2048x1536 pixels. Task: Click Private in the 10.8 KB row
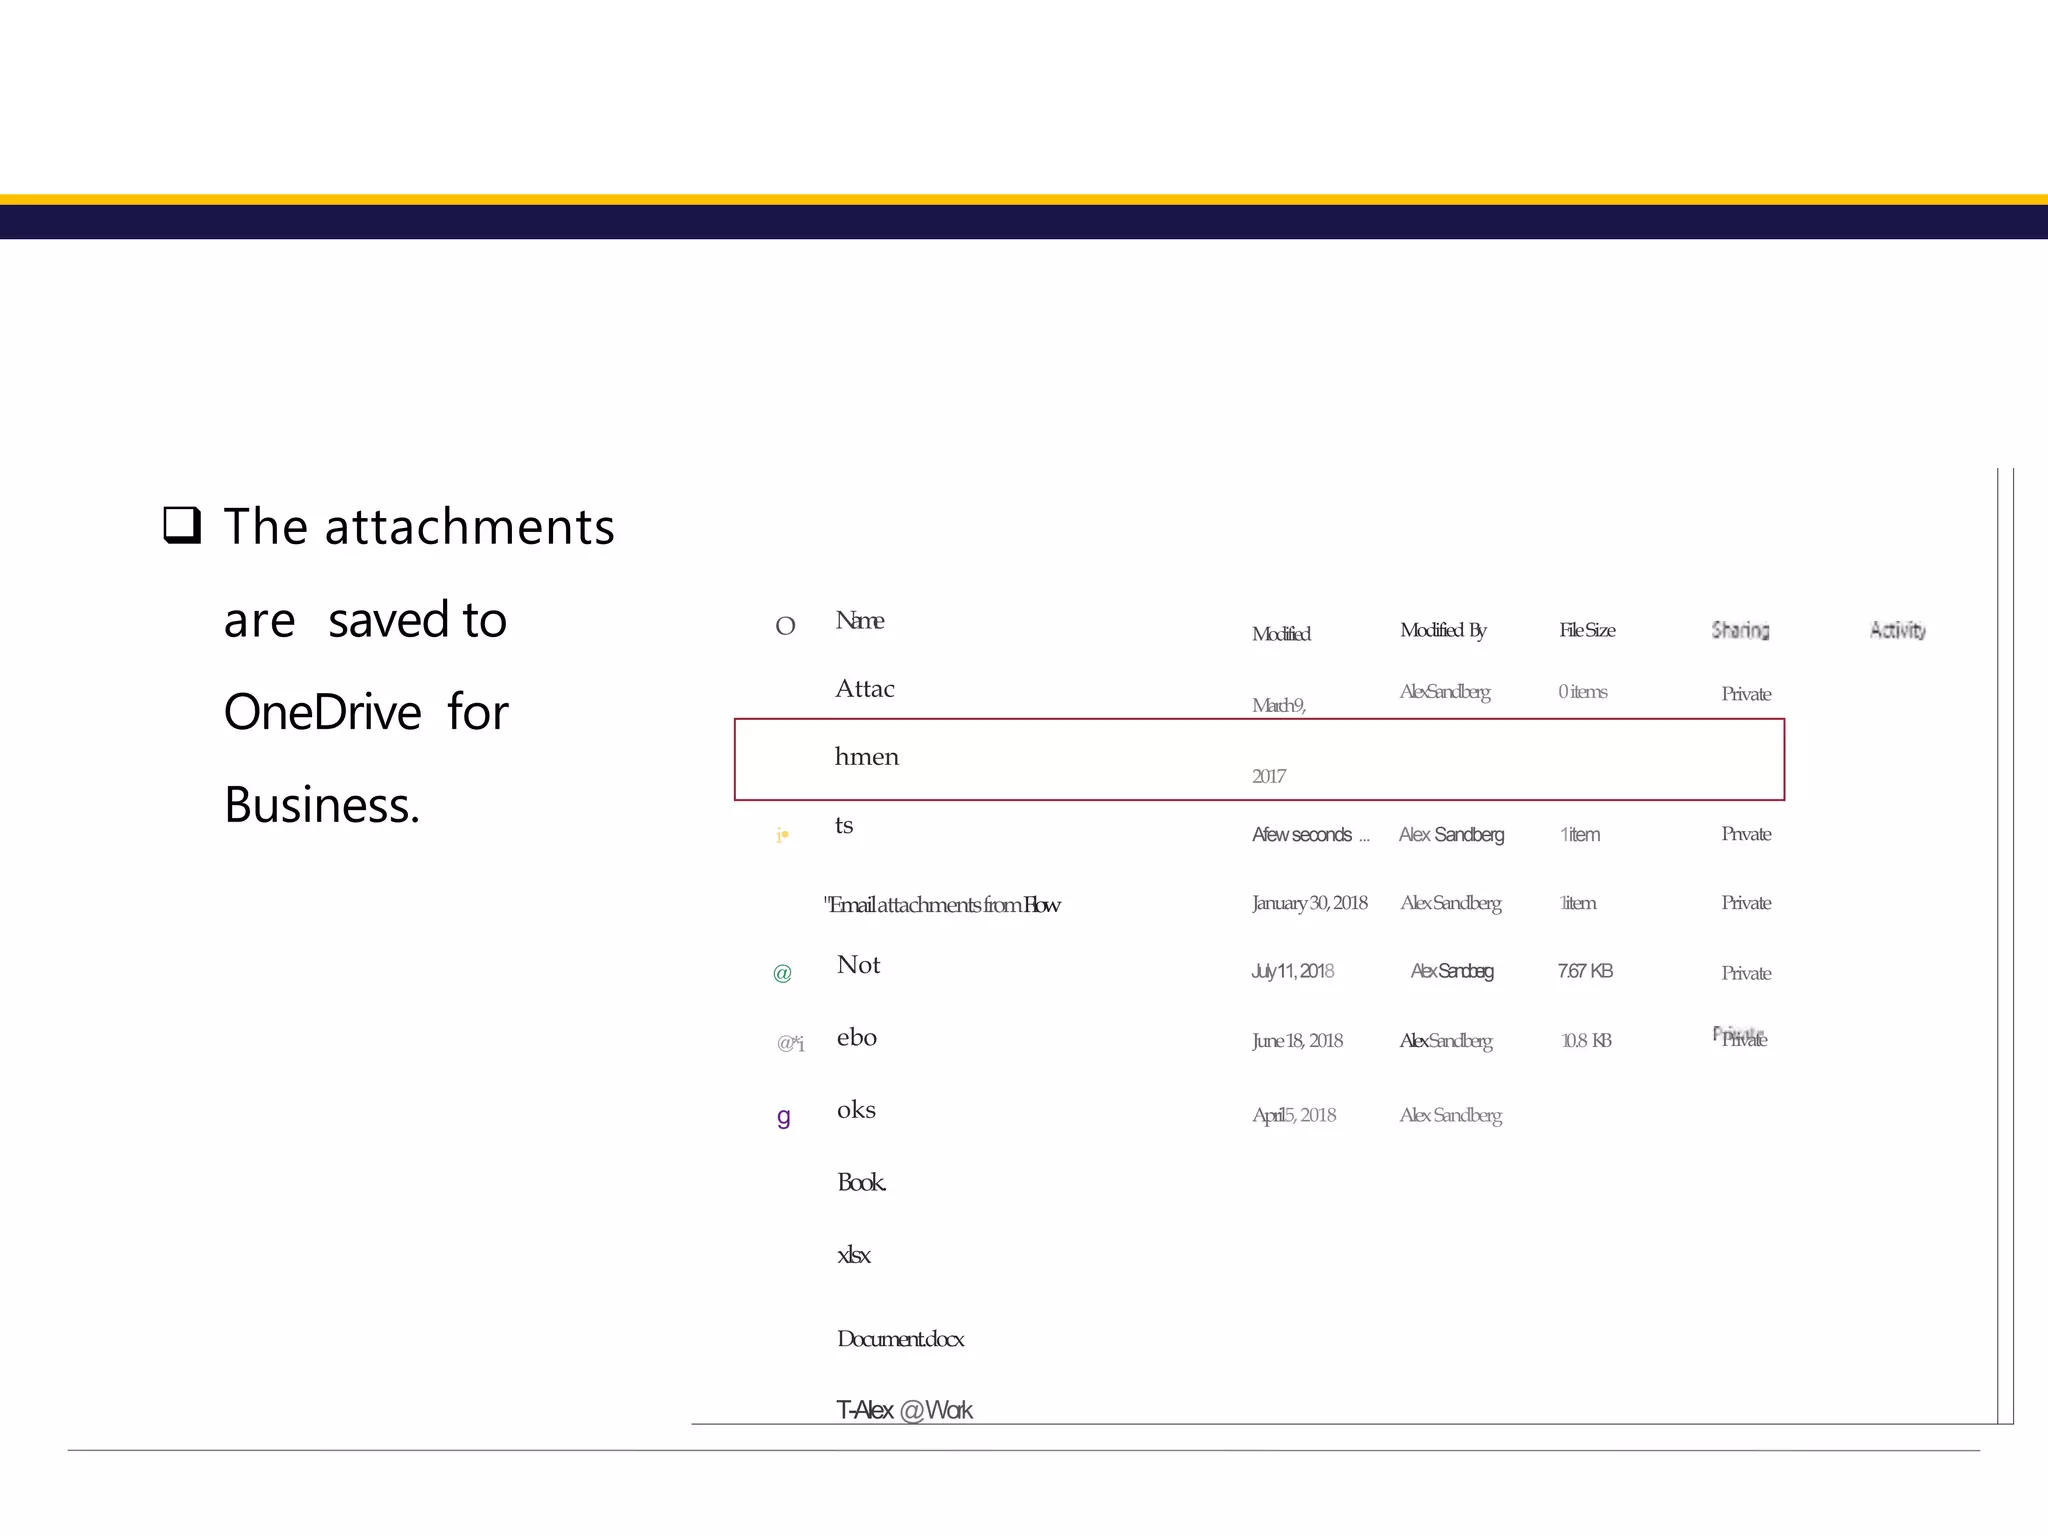(1741, 1038)
